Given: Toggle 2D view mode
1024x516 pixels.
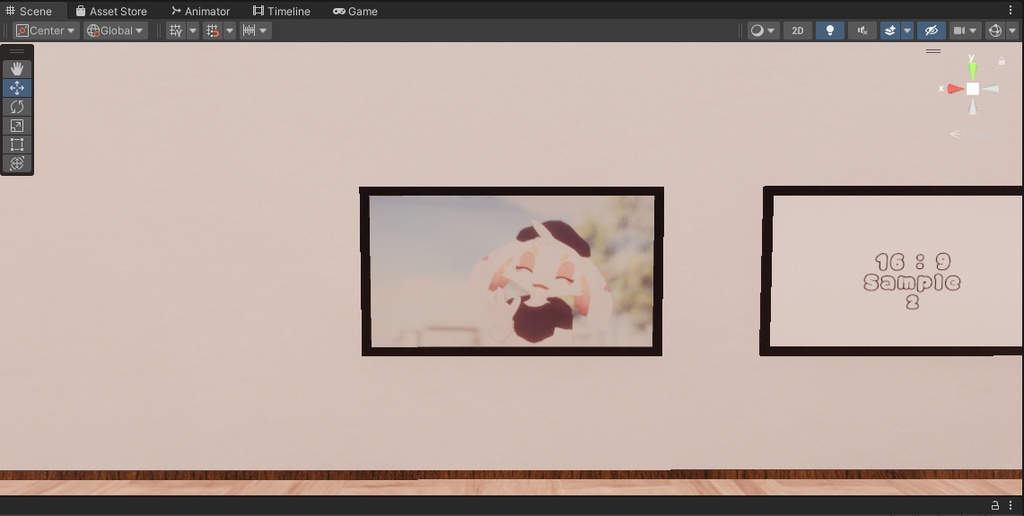Looking at the screenshot, I should coord(797,31).
